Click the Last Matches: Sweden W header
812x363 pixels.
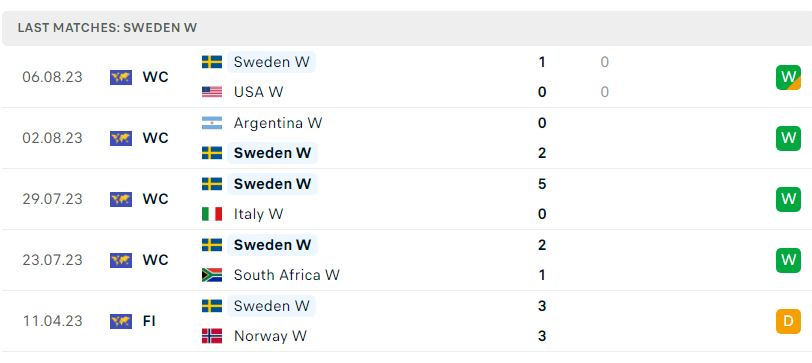tap(107, 28)
